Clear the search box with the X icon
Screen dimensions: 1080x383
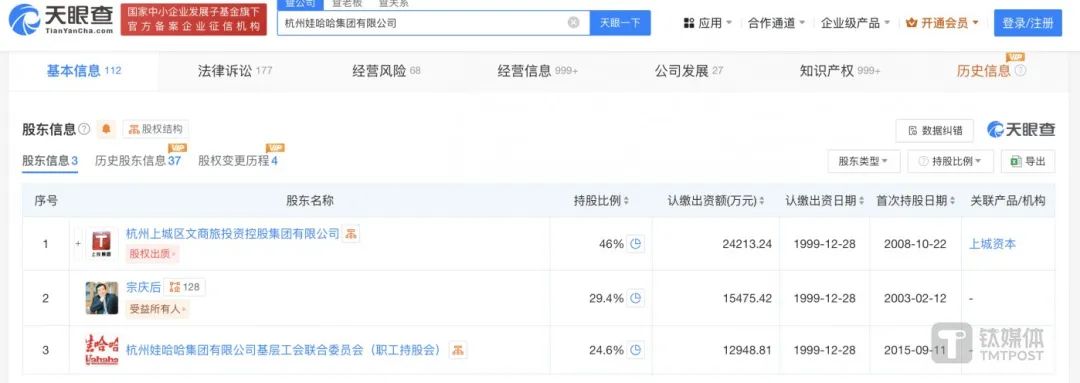(x=573, y=23)
